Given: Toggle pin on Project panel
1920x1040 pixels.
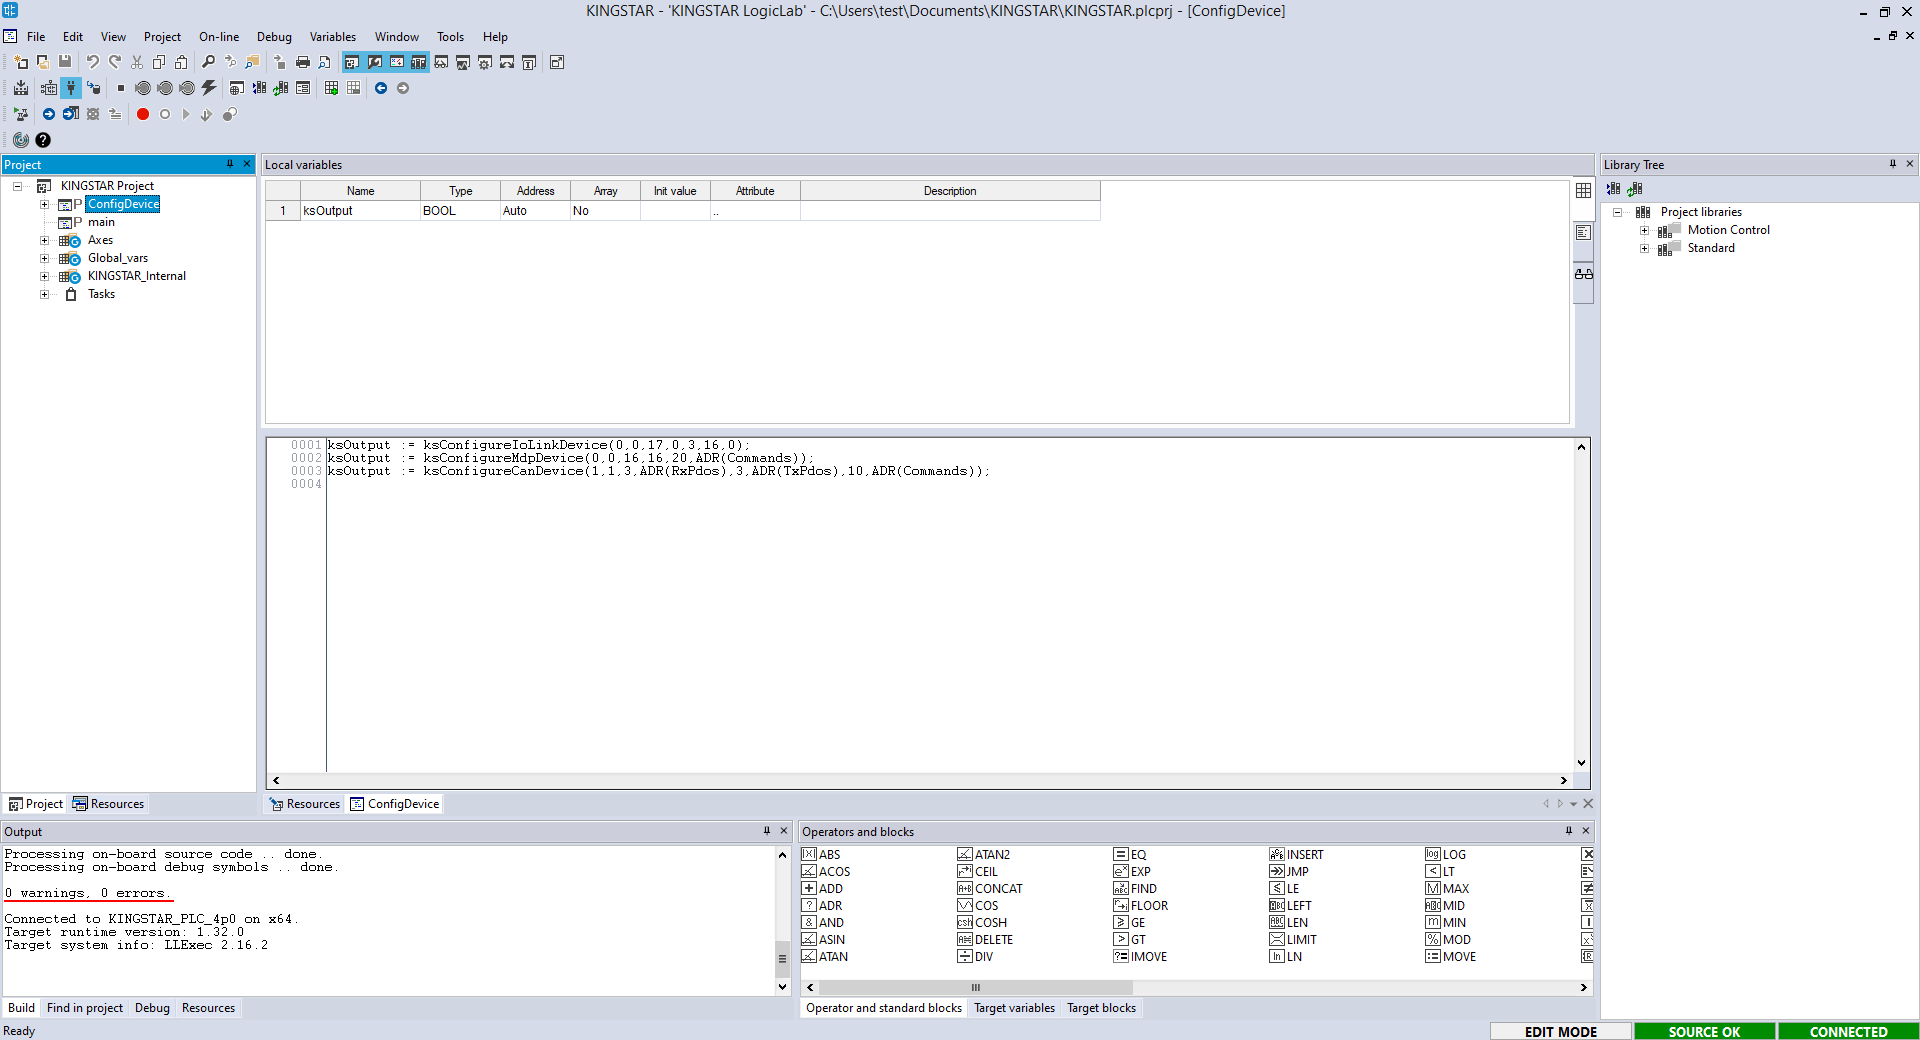Looking at the screenshot, I should (230, 164).
